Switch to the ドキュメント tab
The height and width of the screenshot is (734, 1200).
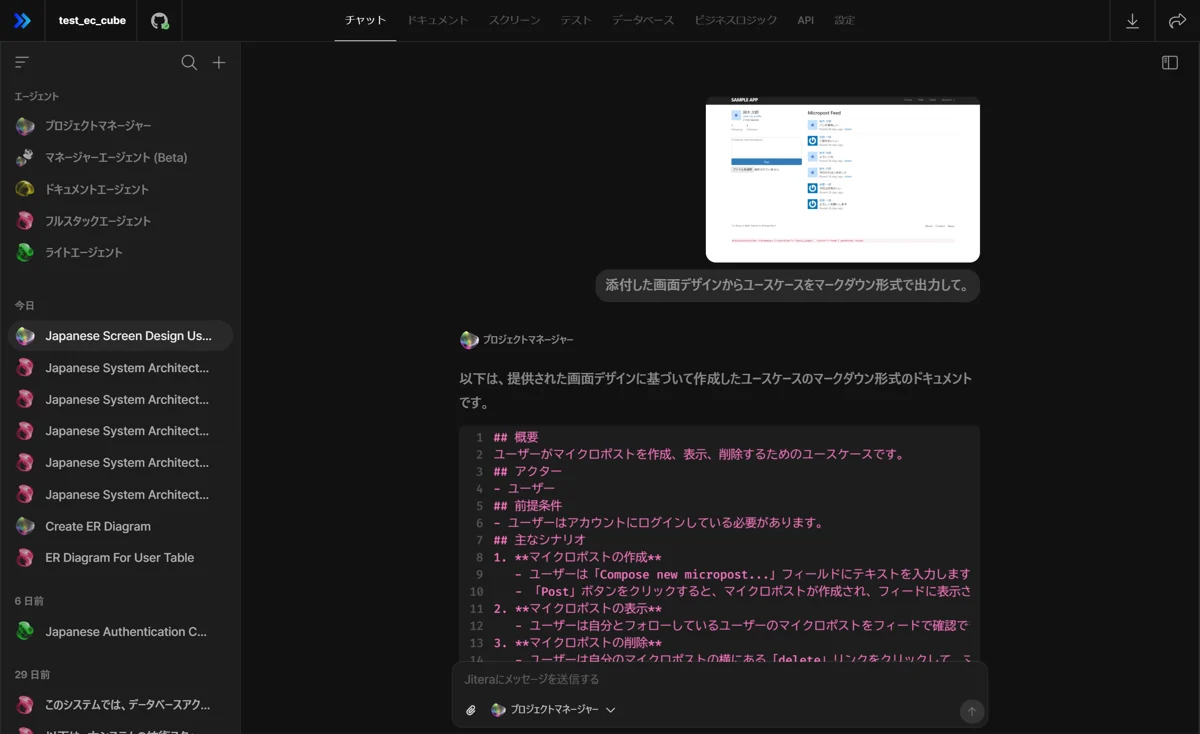[437, 20]
